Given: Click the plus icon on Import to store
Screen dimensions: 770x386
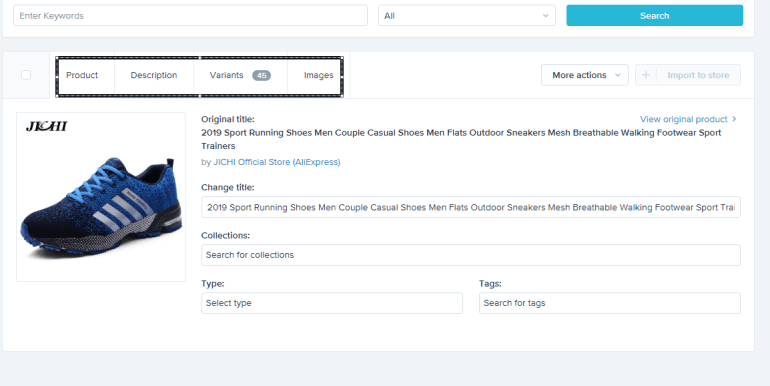Looking at the screenshot, I should pyautogui.click(x=646, y=75).
